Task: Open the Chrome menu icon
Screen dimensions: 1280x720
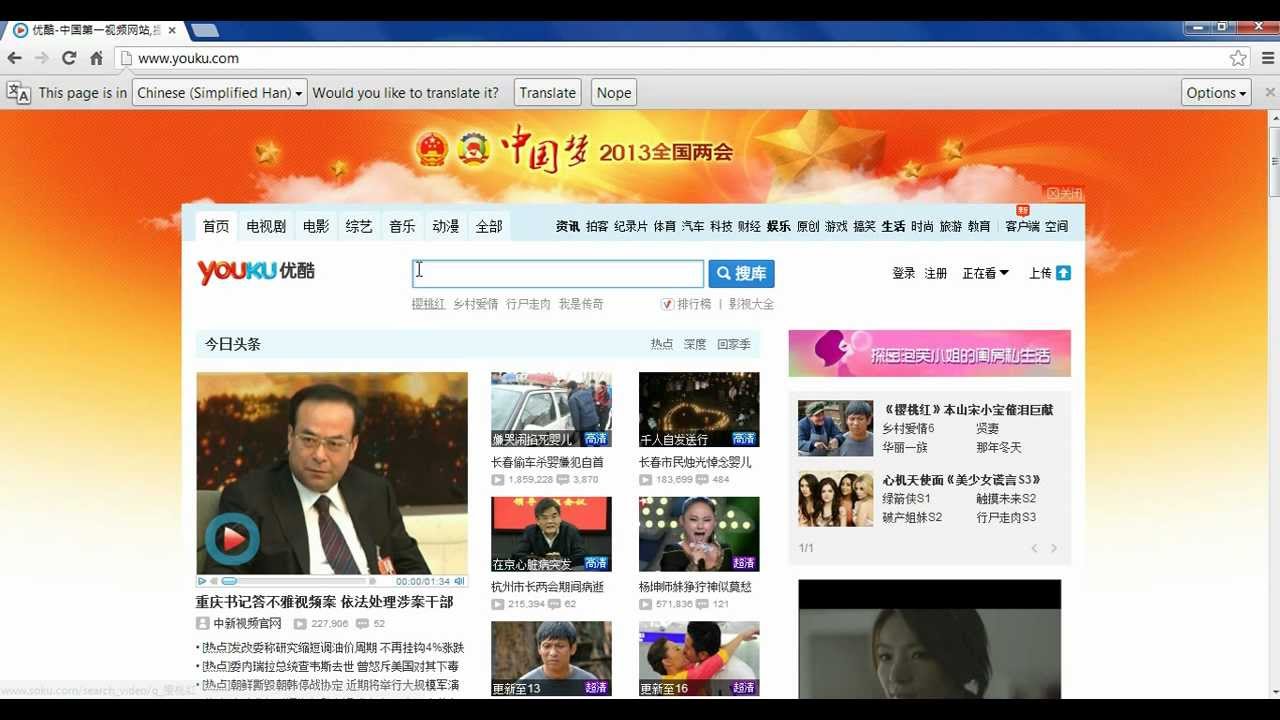Action: click(x=1268, y=58)
